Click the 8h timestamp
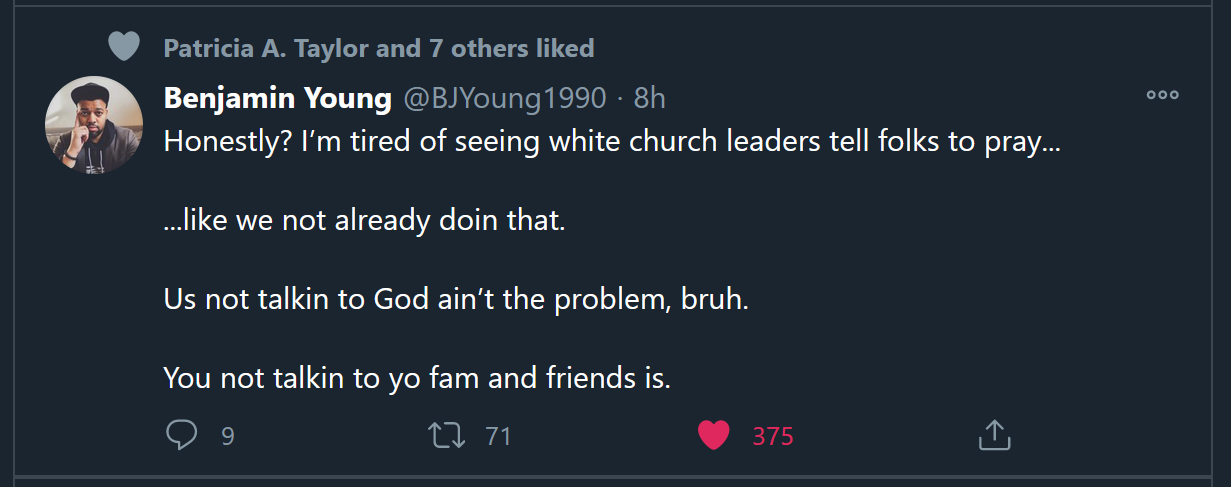 (650, 98)
